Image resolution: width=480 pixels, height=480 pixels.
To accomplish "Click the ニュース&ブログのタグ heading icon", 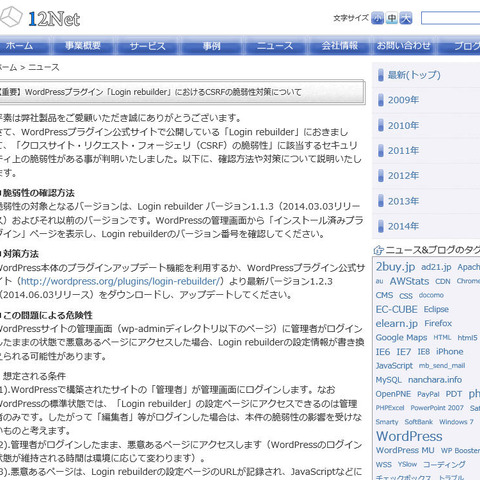I will pos(378,250).
